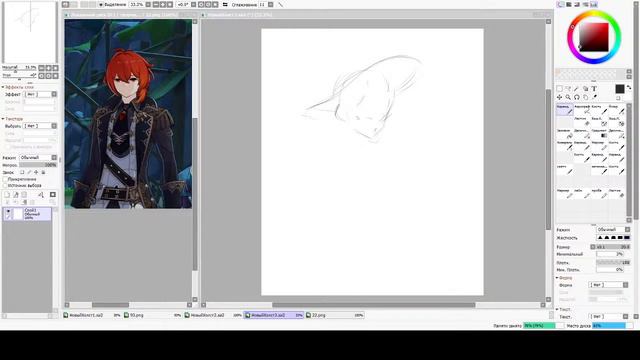The width and height of the screenshot is (640, 360).
Task: Switch to the 22.png document tab
Action: coord(334,315)
